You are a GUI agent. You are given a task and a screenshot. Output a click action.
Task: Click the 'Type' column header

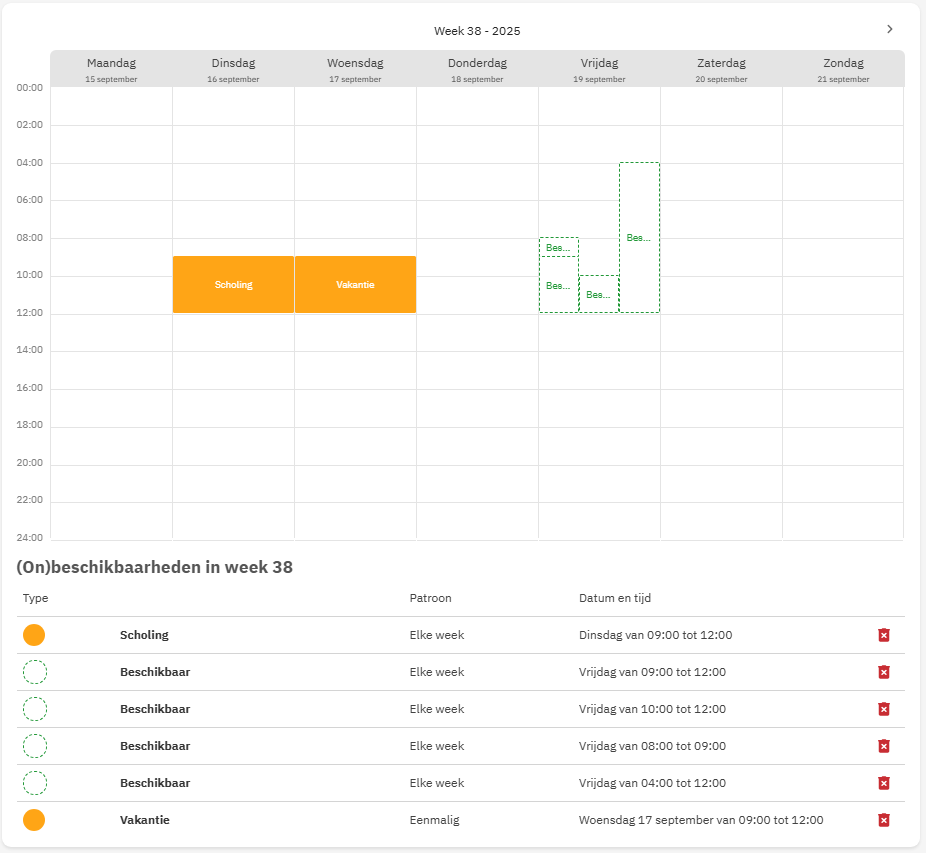35,598
